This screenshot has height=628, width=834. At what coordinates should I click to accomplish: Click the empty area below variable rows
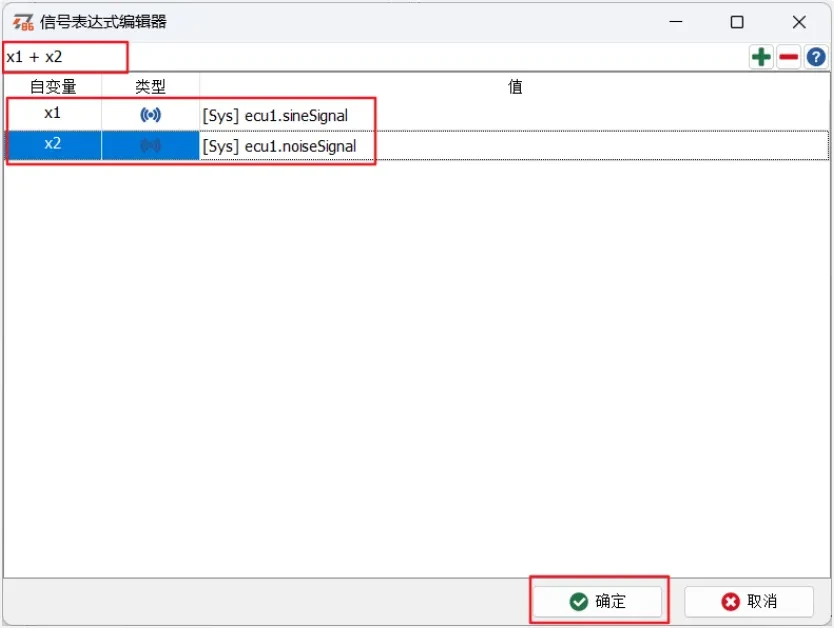[x=416, y=370]
